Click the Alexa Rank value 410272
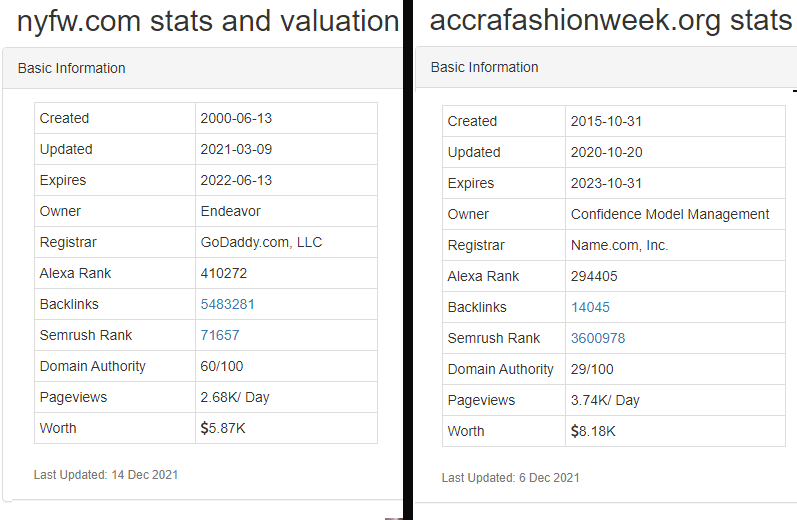The height and width of the screenshot is (520, 797). coord(224,273)
